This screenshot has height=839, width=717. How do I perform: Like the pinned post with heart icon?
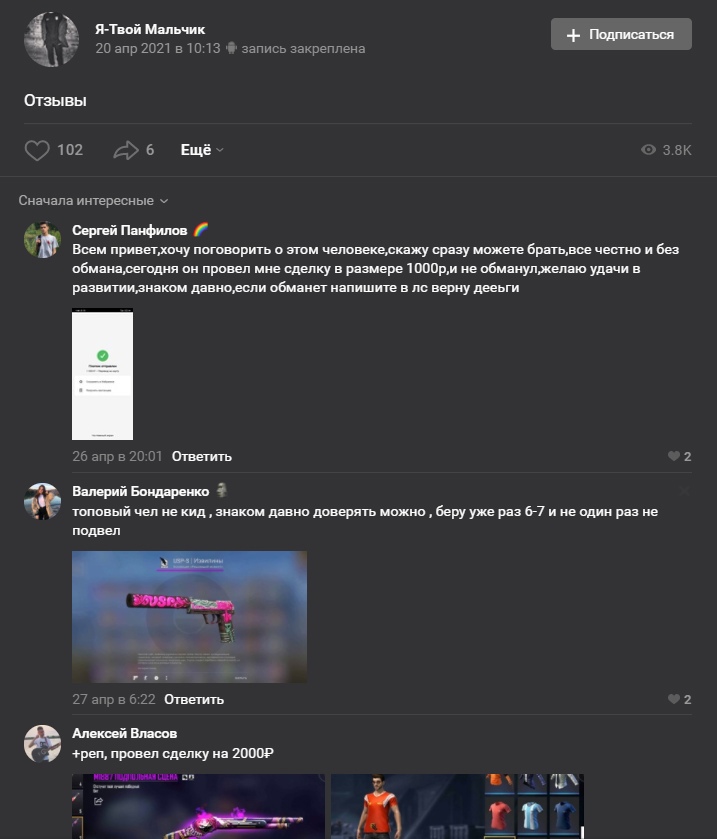point(37,150)
